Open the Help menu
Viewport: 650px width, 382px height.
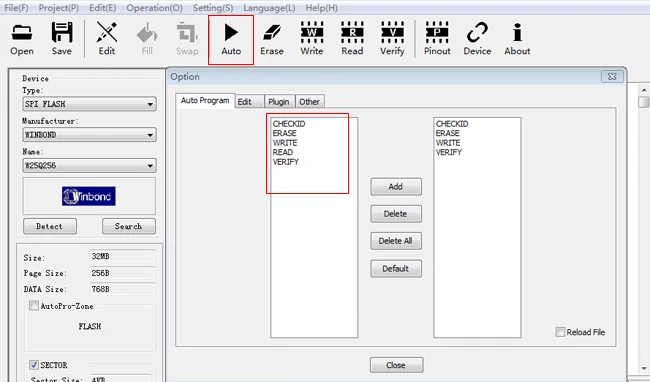(321, 8)
